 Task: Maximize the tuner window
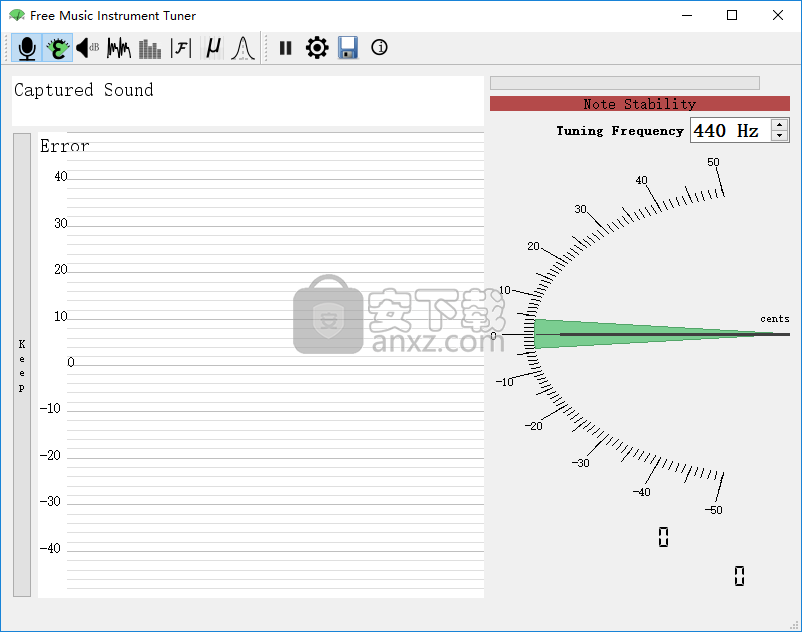[x=732, y=15]
